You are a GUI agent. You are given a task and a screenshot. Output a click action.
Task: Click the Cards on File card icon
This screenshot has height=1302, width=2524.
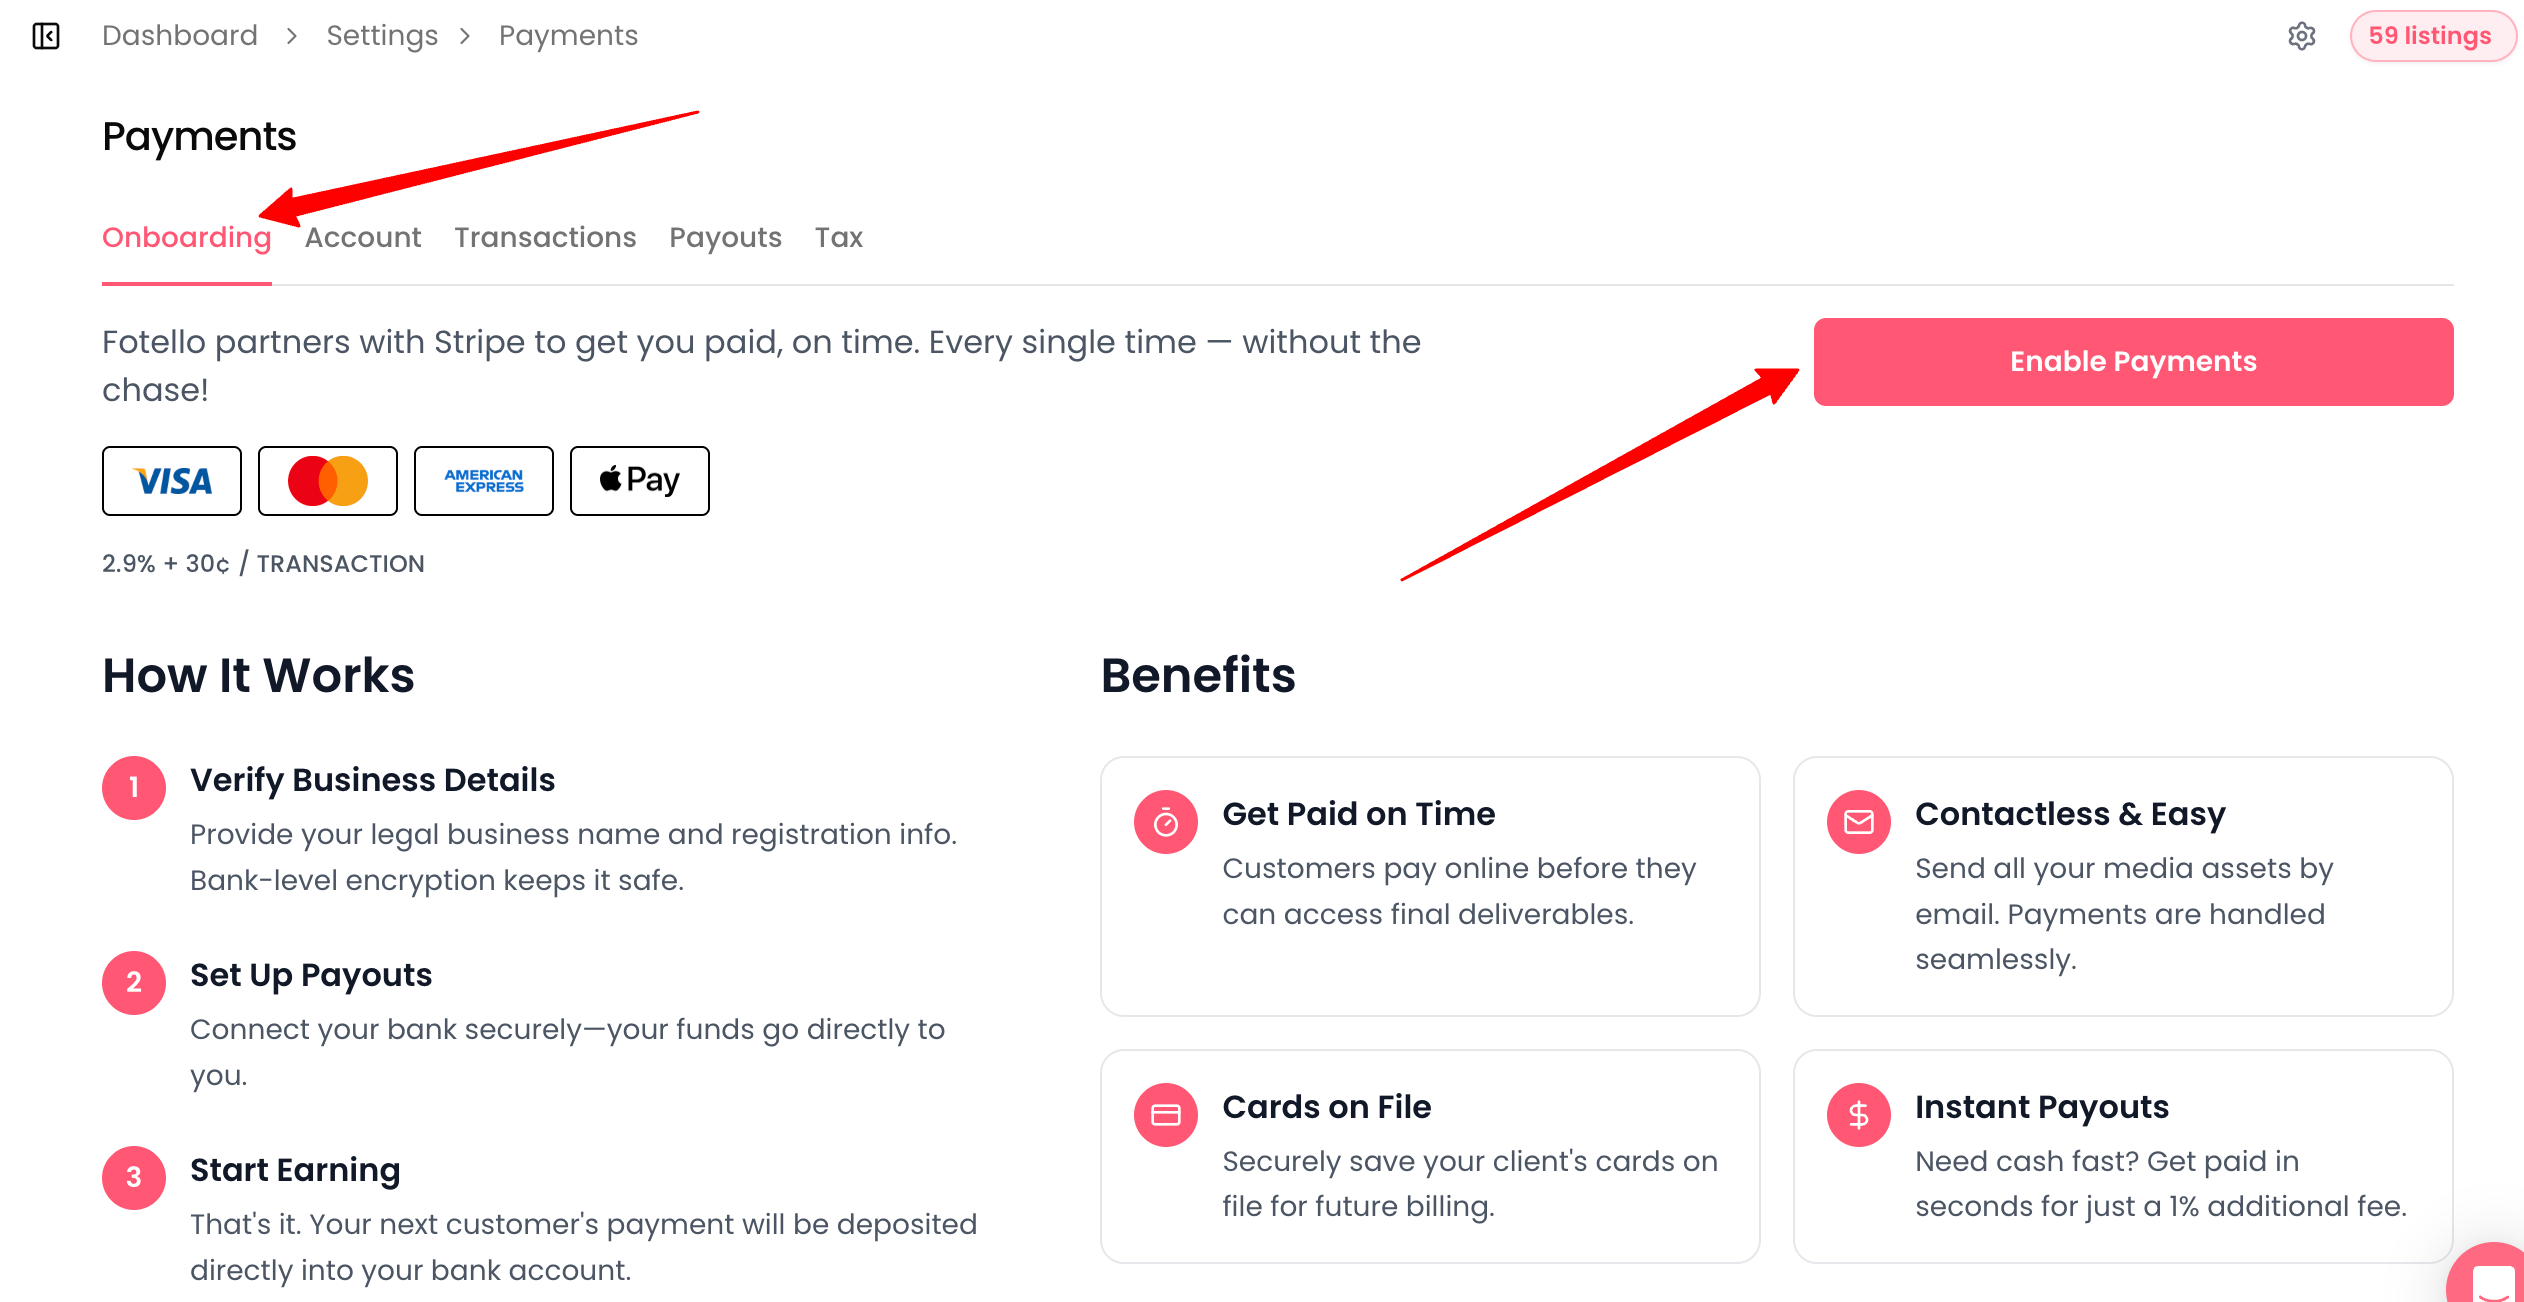pyautogui.click(x=1165, y=1115)
